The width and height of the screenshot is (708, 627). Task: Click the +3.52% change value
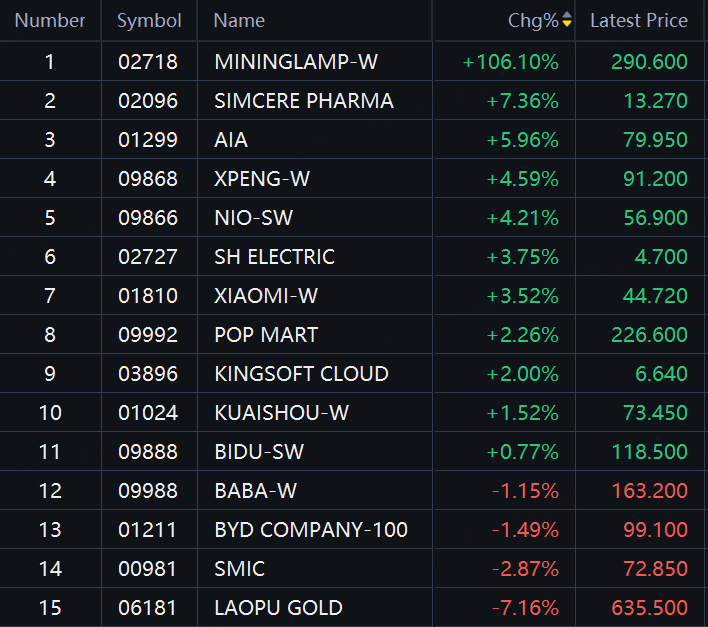(x=522, y=296)
